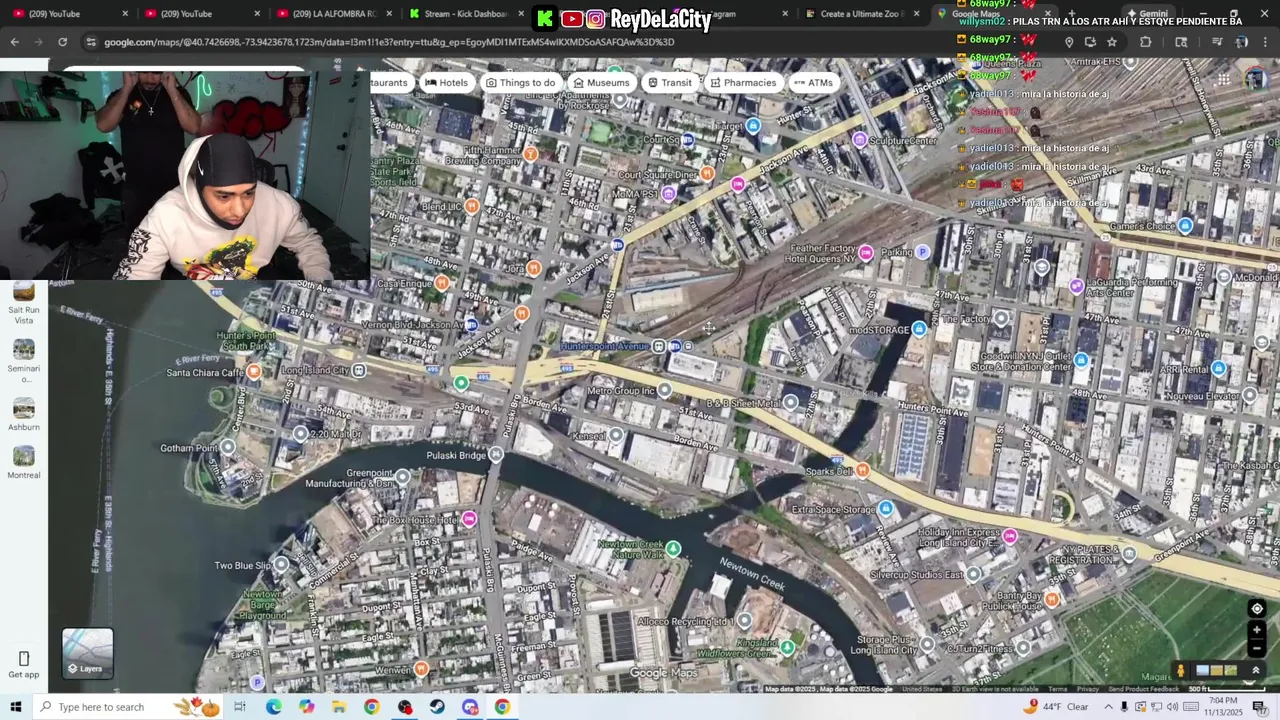The height and width of the screenshot is (720, 1280).
Task: Open the Windows Start menu
Action: coord(15,707)
